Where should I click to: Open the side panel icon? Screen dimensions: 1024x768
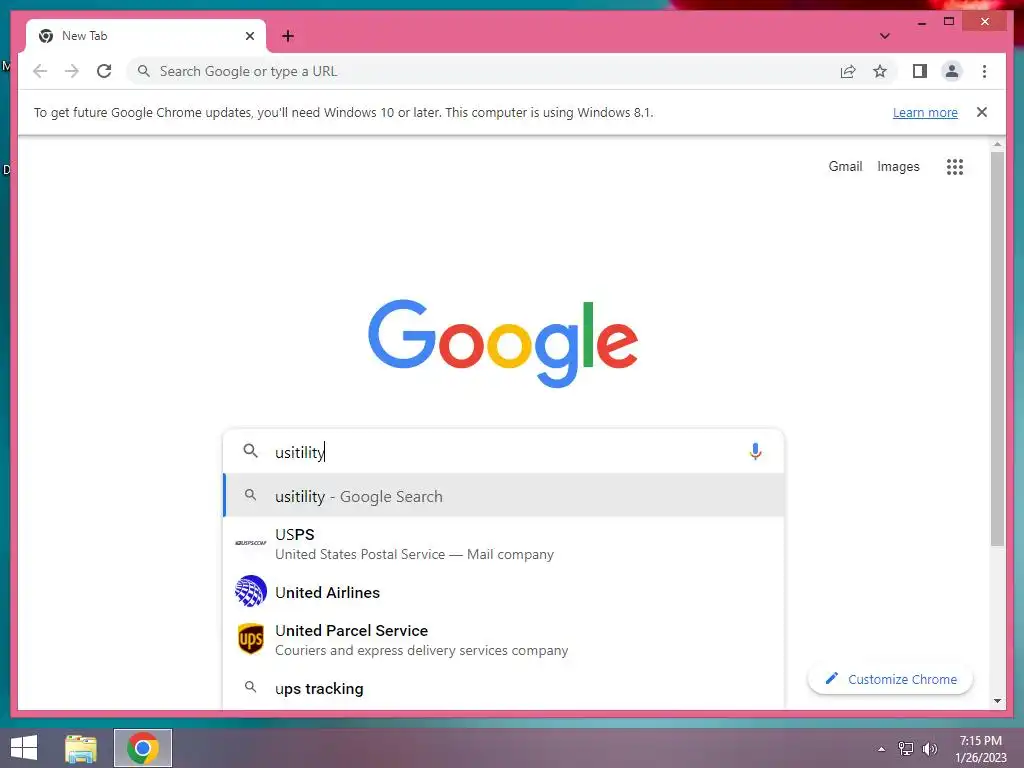[x=920, y=71]
